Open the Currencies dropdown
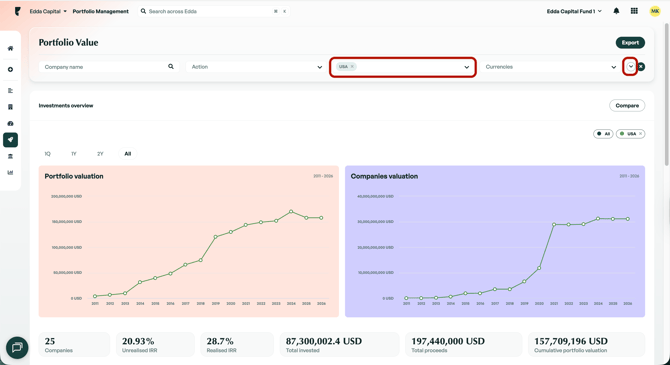Screen dimensions: 670x365 (550, 67)
